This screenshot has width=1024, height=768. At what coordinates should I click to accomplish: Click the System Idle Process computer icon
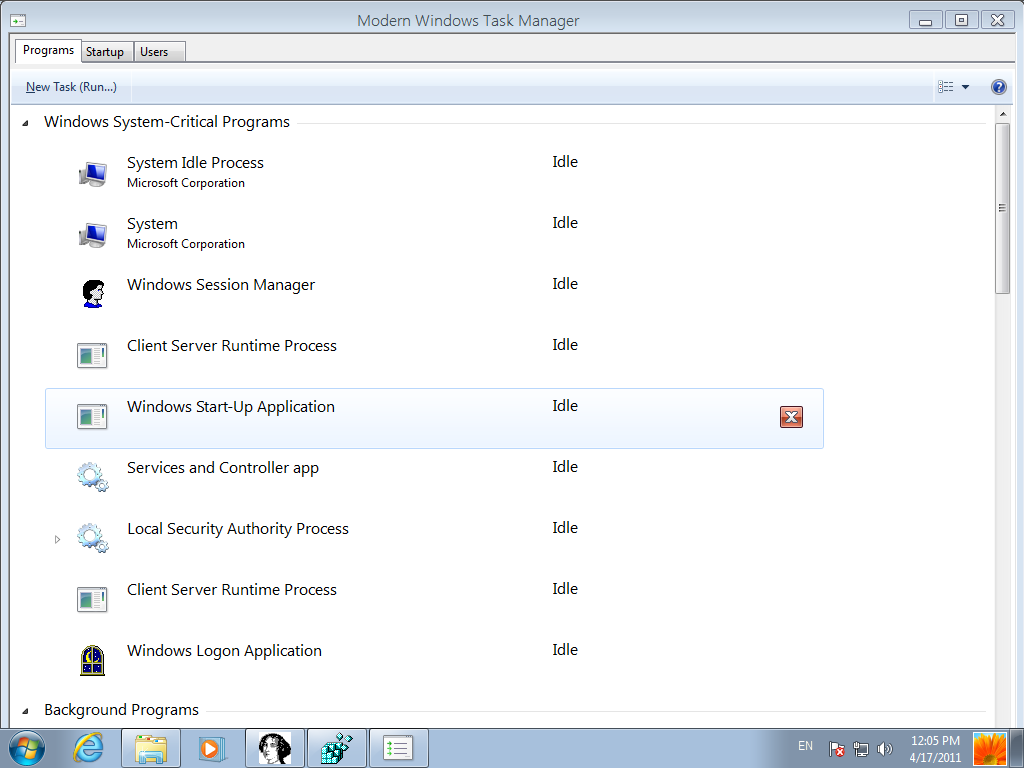(93, 174)
